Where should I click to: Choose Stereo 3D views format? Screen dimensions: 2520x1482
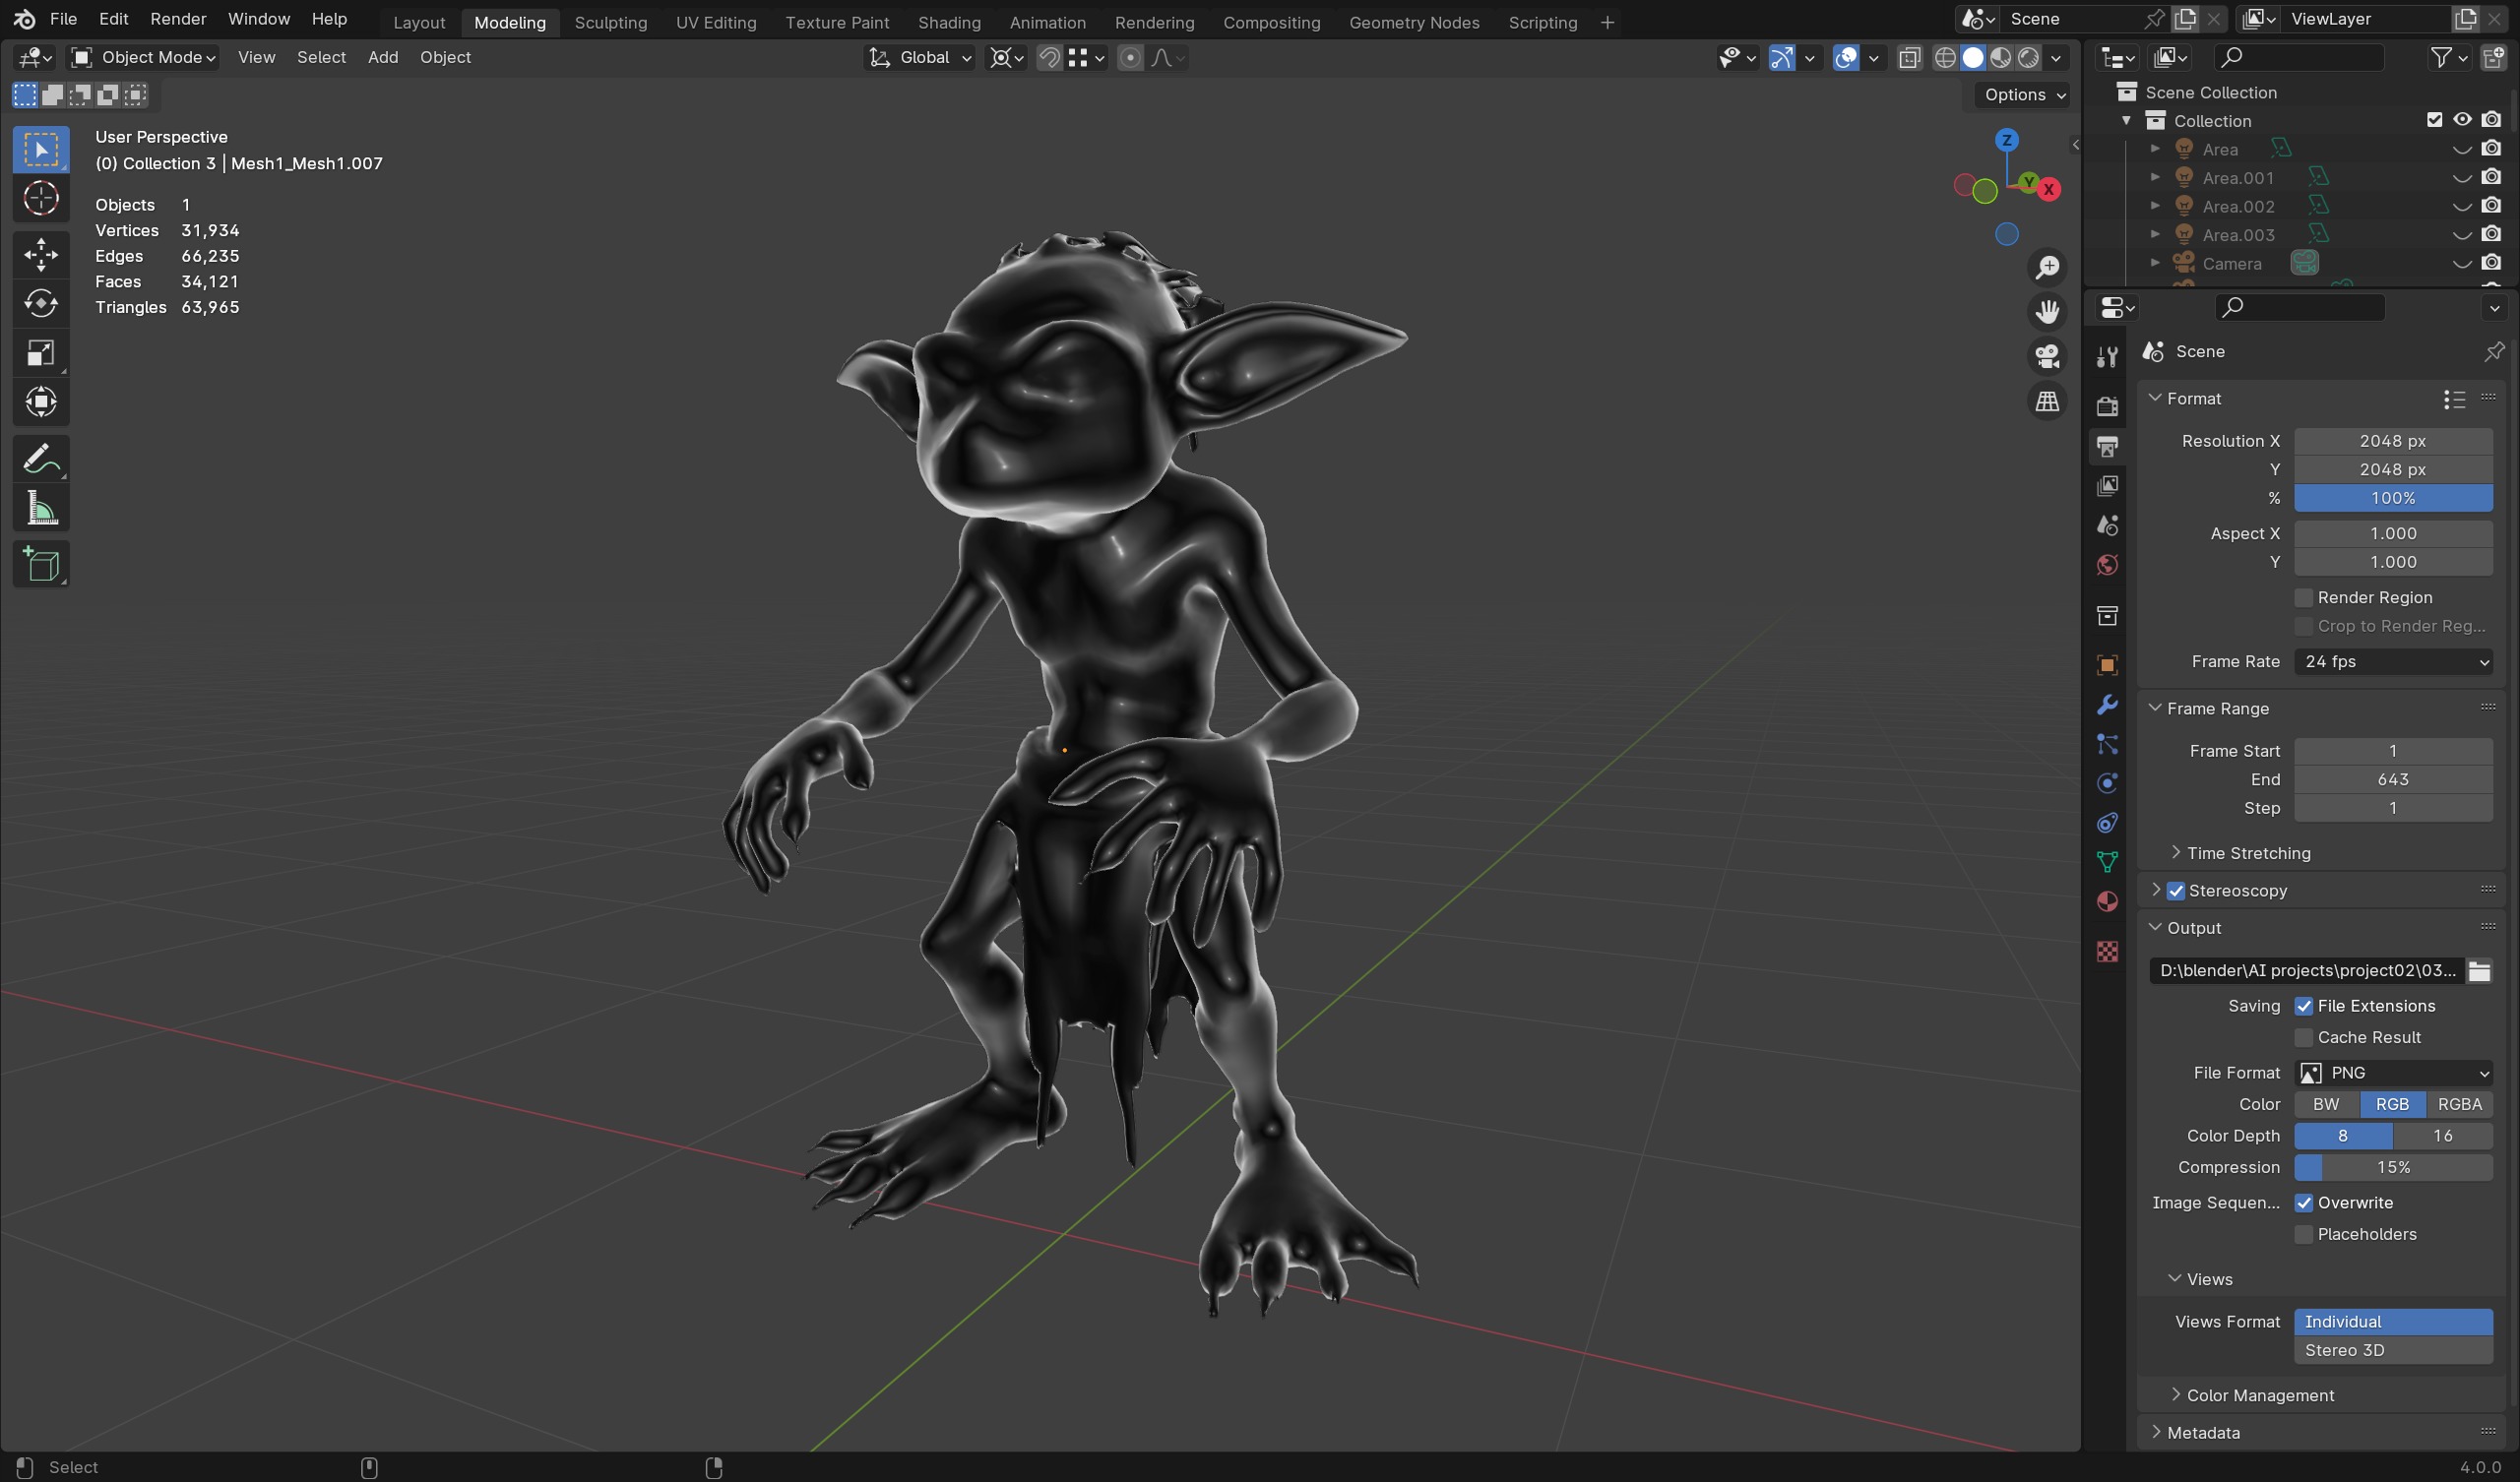pos(2392,1350)
